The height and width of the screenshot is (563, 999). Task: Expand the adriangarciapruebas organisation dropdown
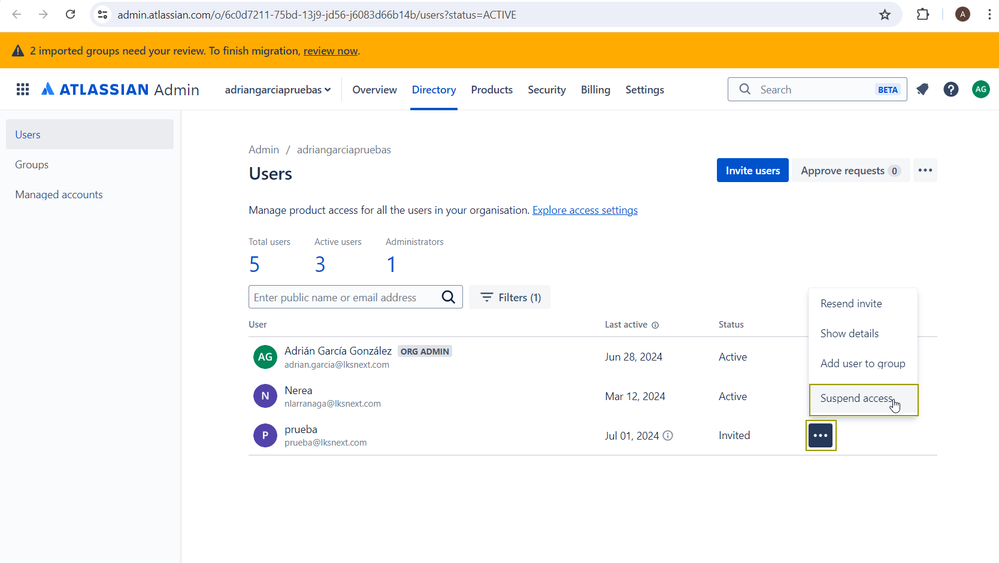click(x=278, y=90)
